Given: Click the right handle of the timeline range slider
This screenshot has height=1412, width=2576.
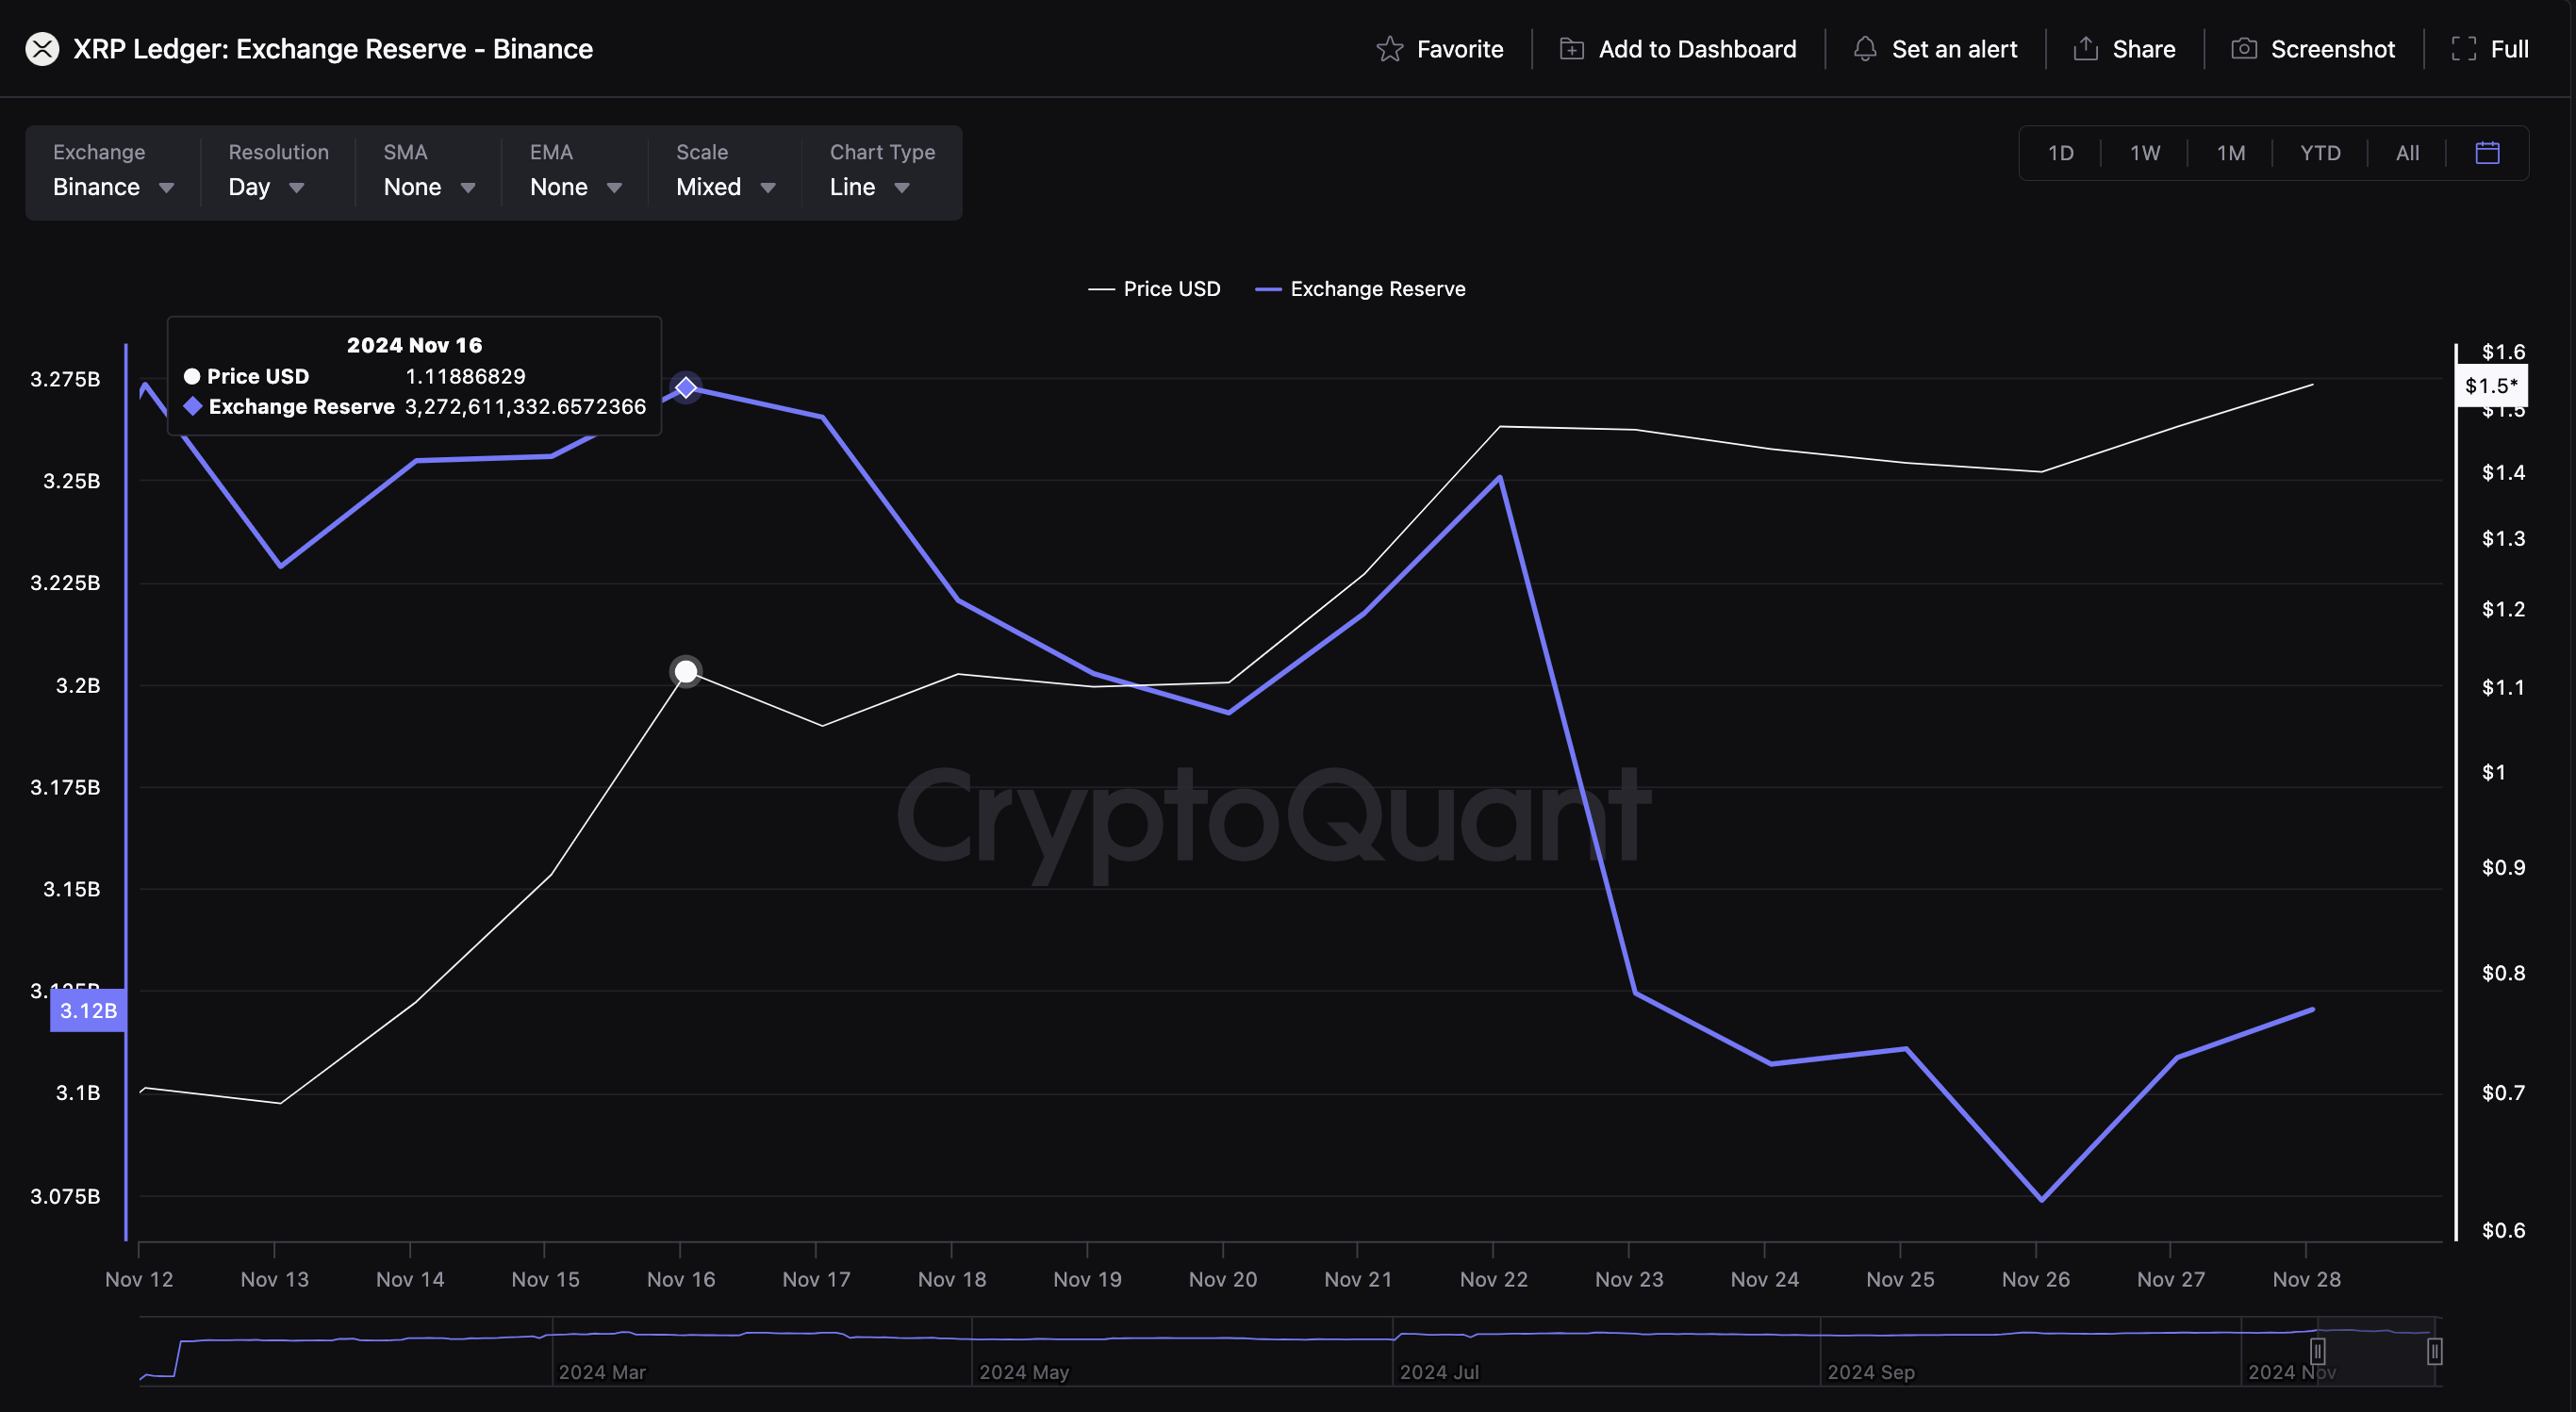Looking at the screenshot, I should click(2434, 1352).
